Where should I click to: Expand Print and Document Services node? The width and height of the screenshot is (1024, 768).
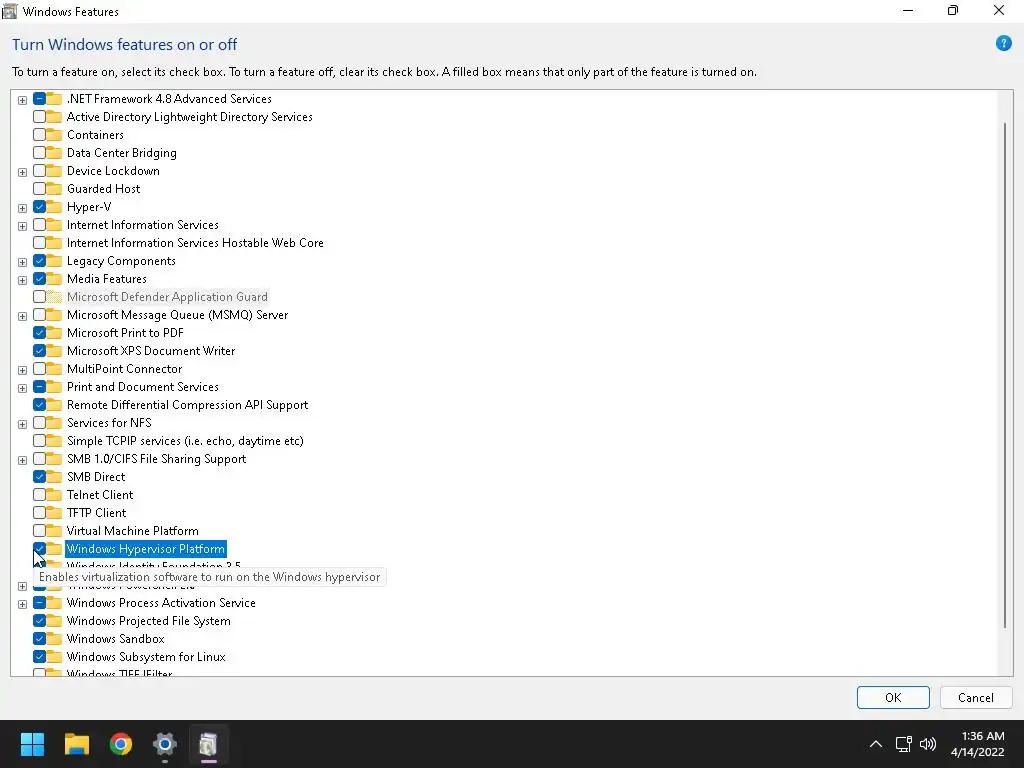(22, 388)
